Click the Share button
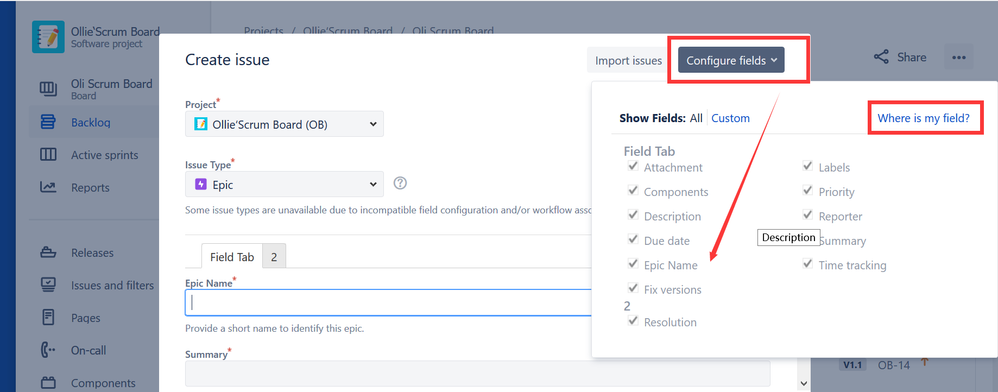This screenshot has width=998, height=392. (900, 57)
